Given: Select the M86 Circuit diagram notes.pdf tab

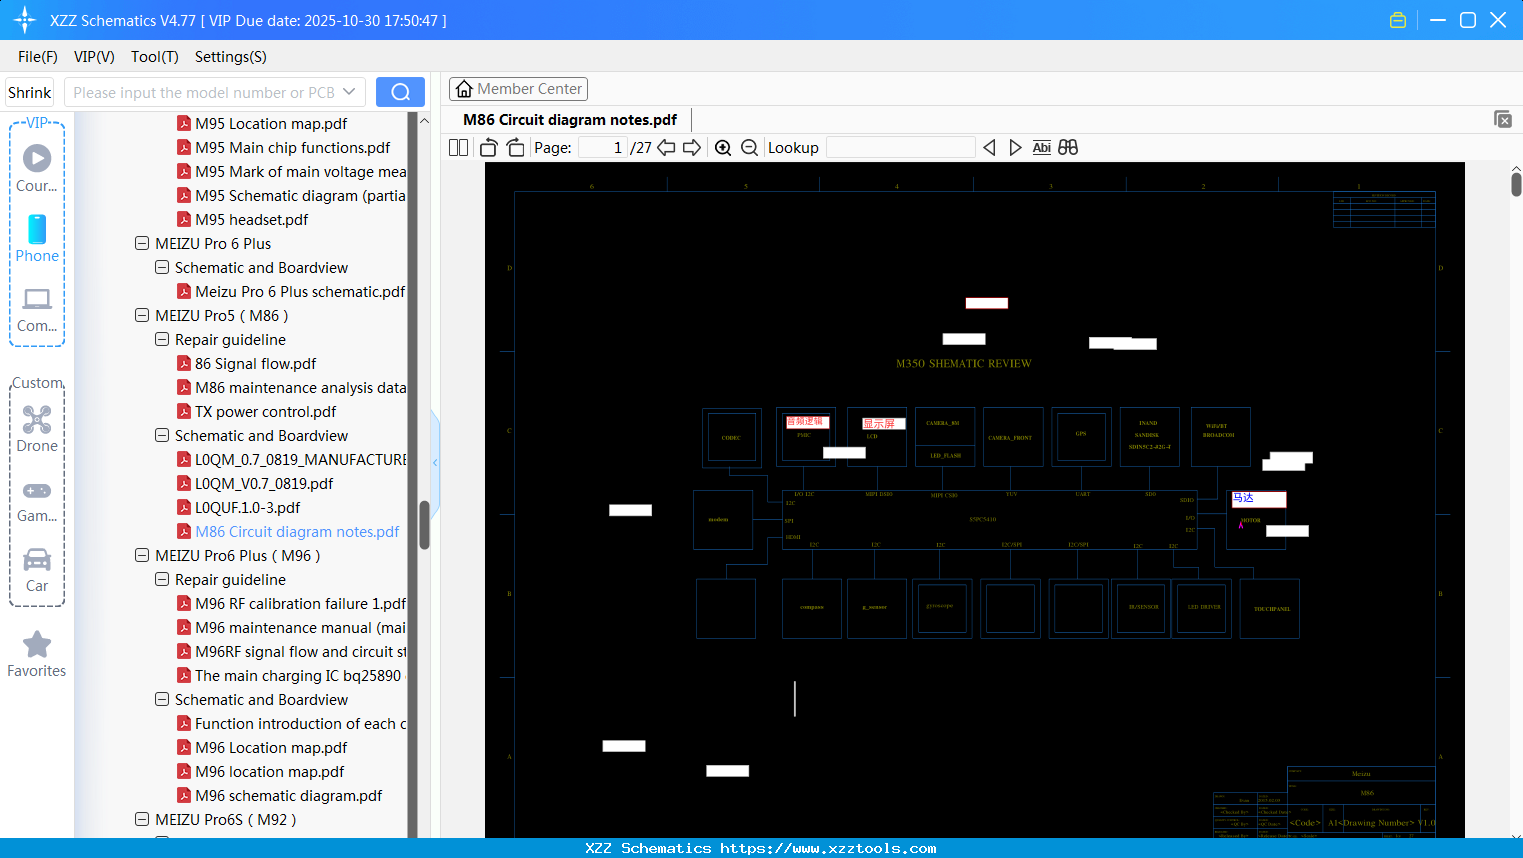Looking at the screenshot, I should [x=570, y=120].
